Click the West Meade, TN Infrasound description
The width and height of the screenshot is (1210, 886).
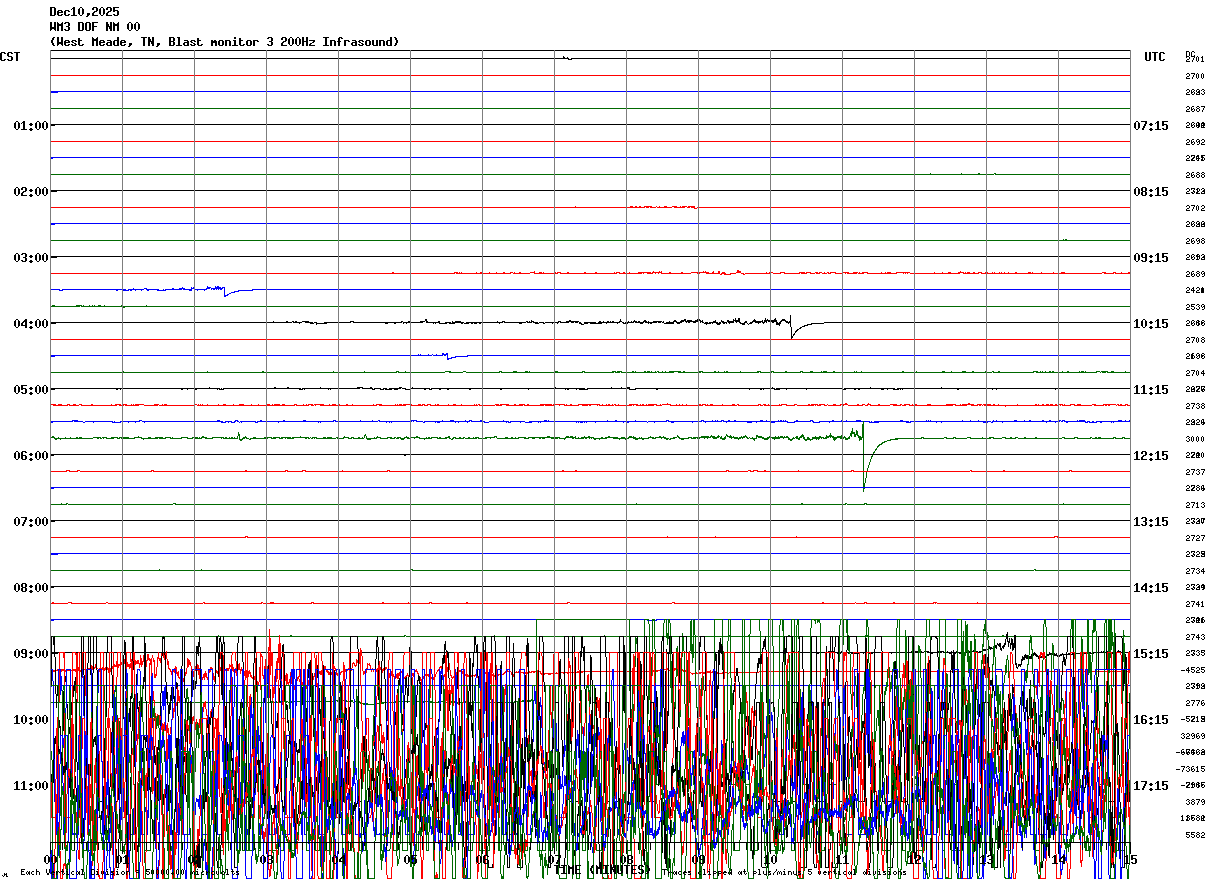[x=224, y=42]
